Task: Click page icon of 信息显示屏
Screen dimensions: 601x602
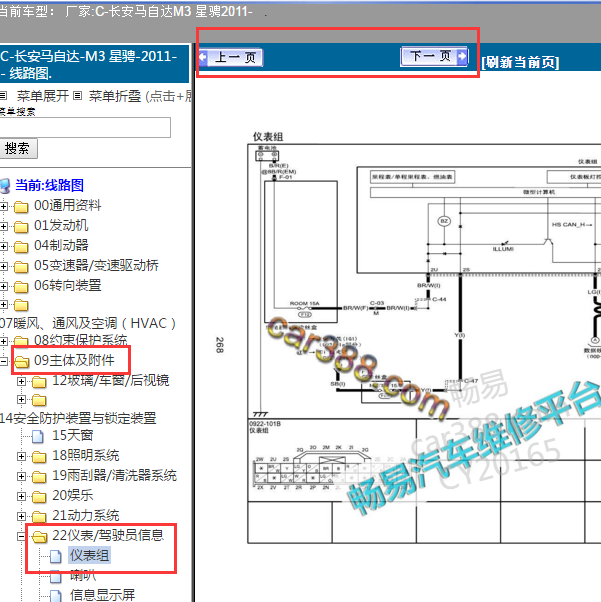Action: click(56, 596)
